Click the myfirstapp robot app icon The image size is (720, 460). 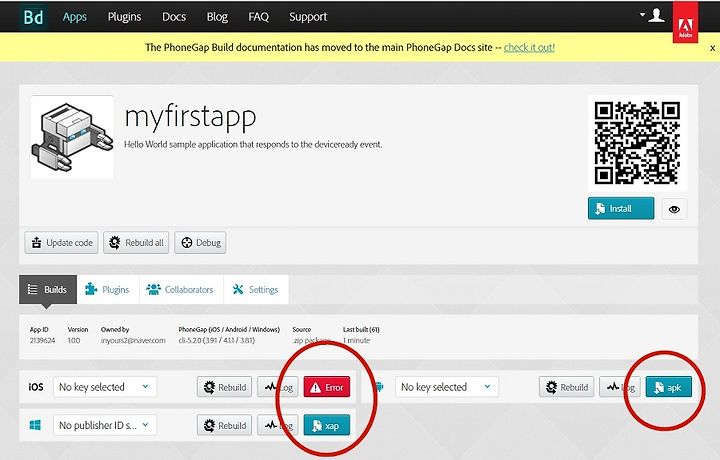click(72, 137)
